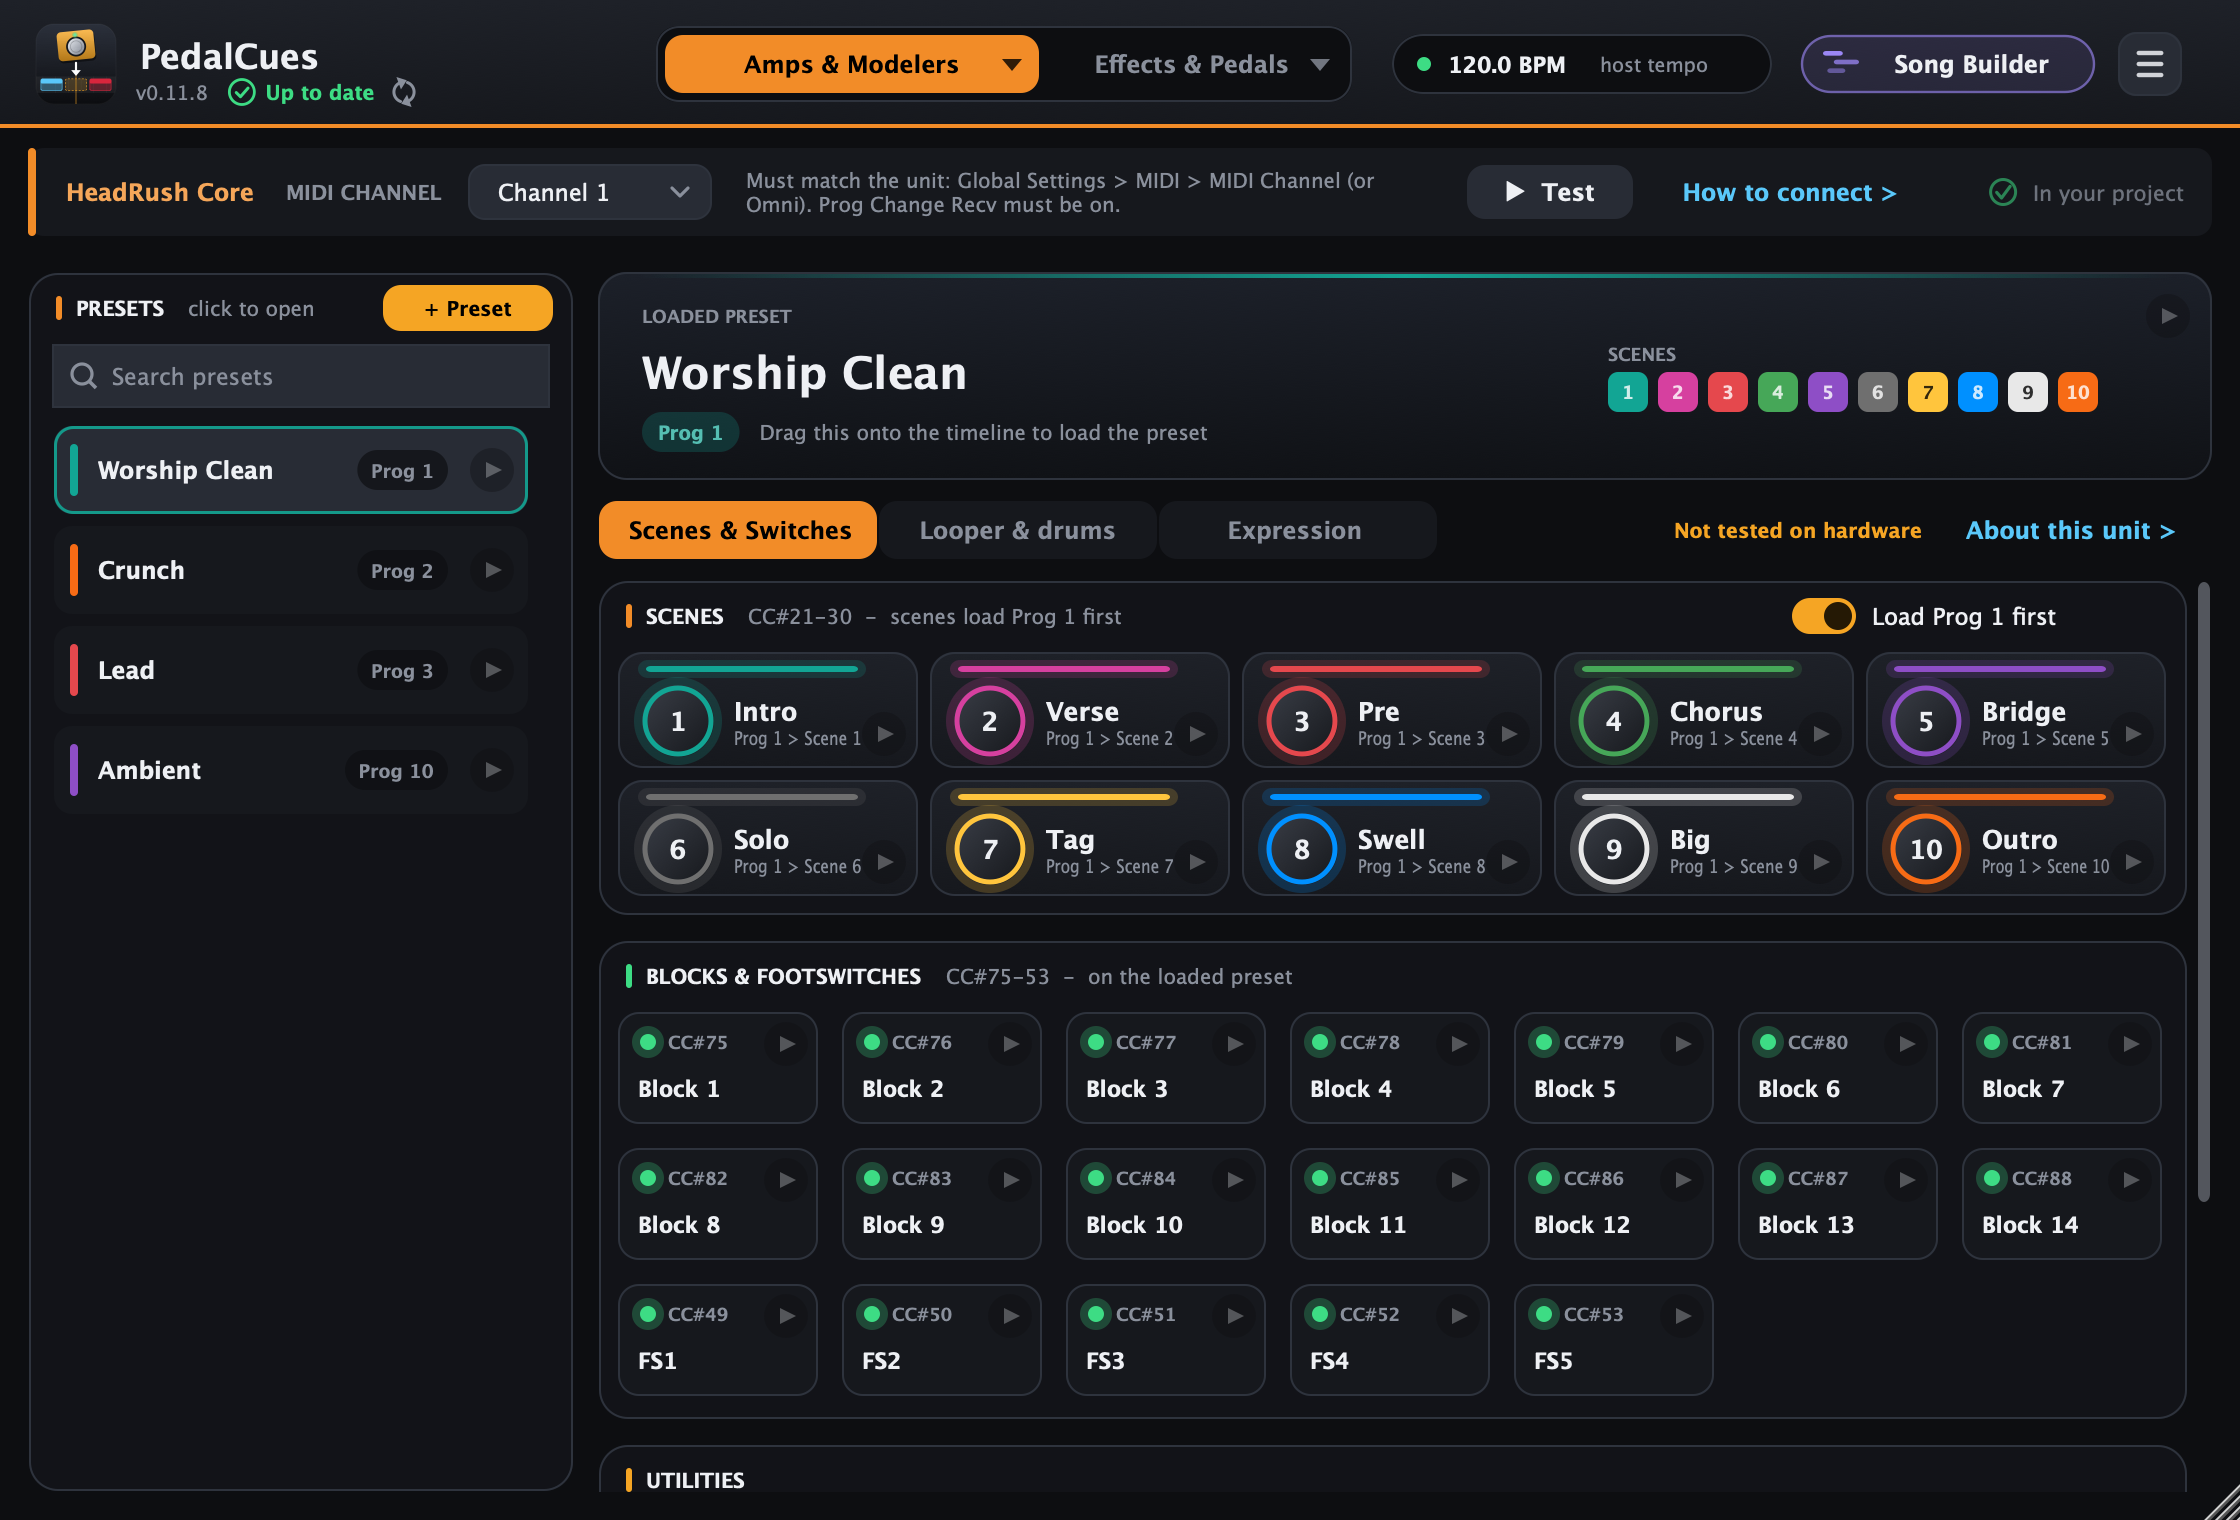Open Song Builder
This screenshot has height=1520, width=2240.
(x=1947, y=64)
